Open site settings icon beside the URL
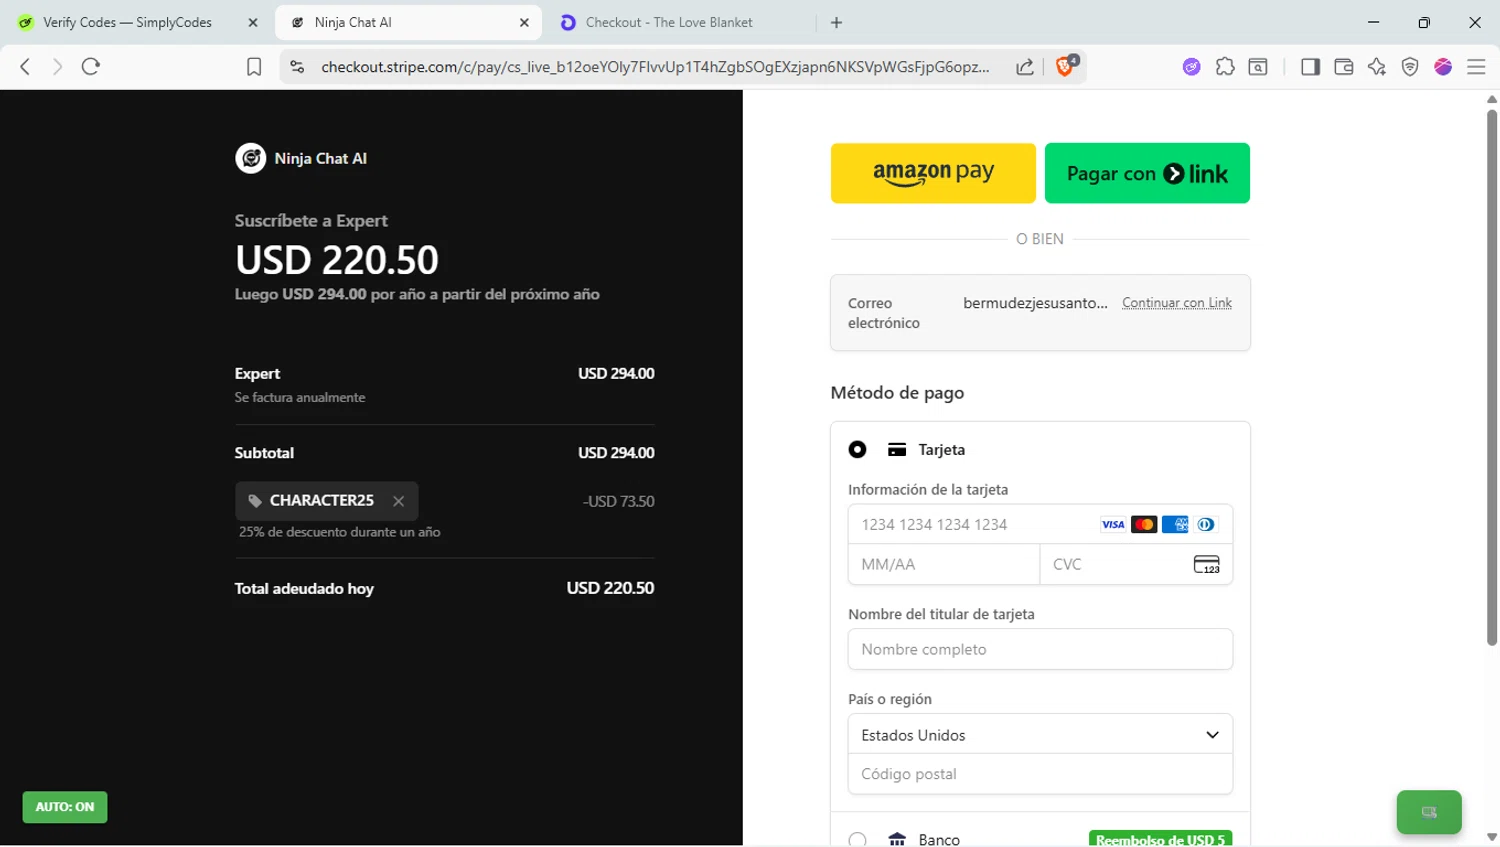This screenshot has height=847, width=1500. click(x=297, y=67)
